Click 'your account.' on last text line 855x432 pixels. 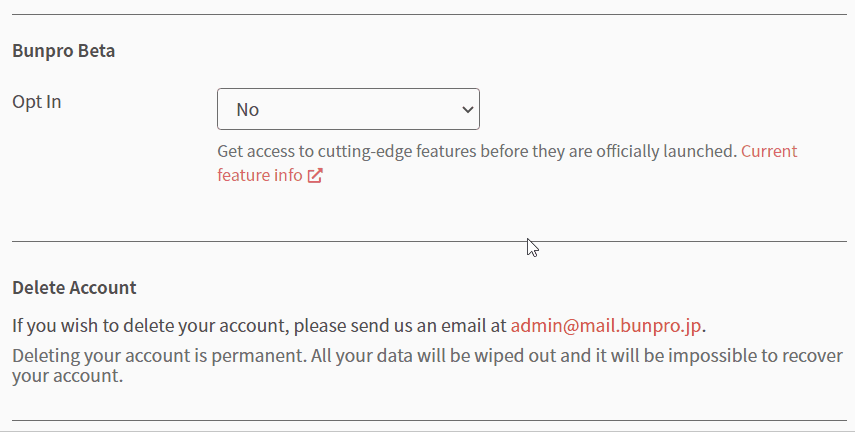[68, 376]
